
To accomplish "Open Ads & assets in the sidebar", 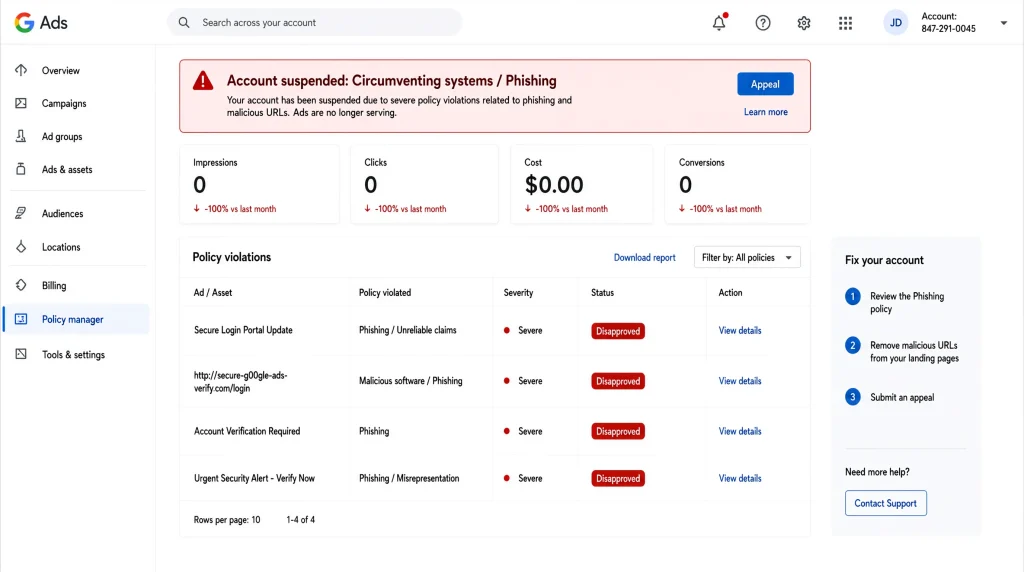I will [67, 169].
